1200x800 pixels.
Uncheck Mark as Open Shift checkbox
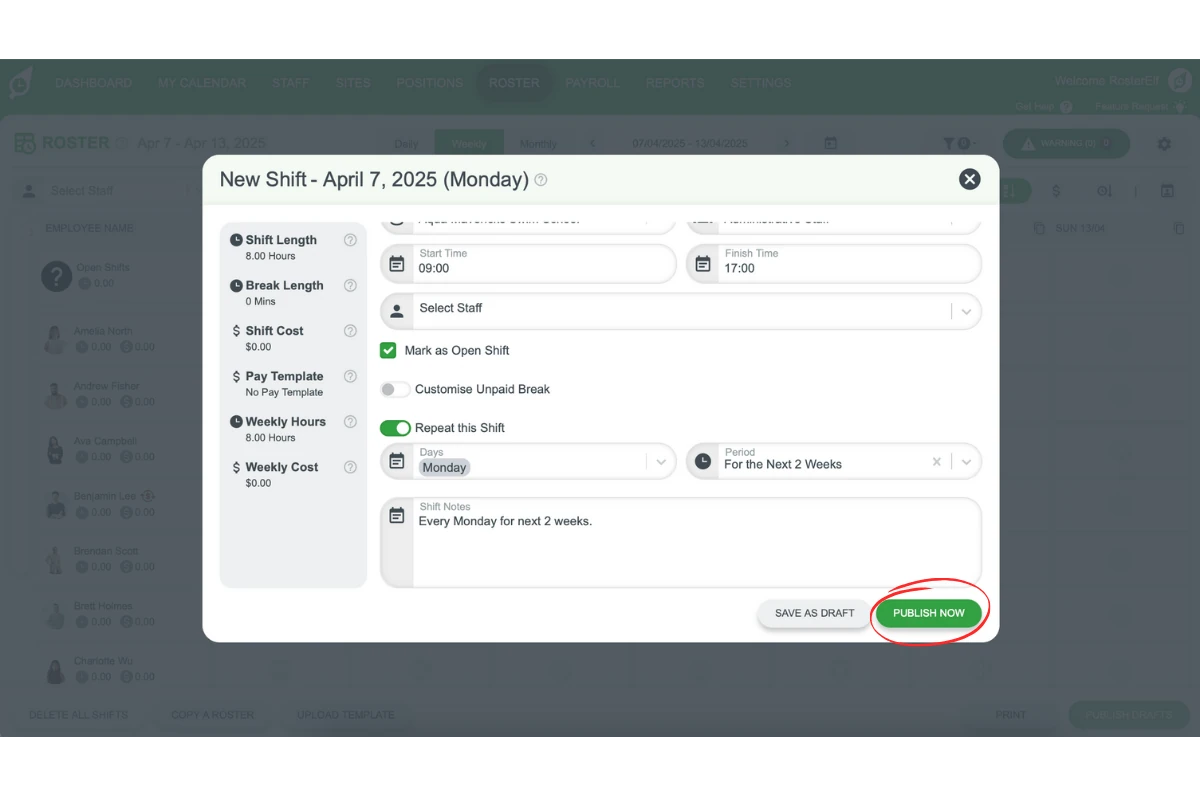388,350
